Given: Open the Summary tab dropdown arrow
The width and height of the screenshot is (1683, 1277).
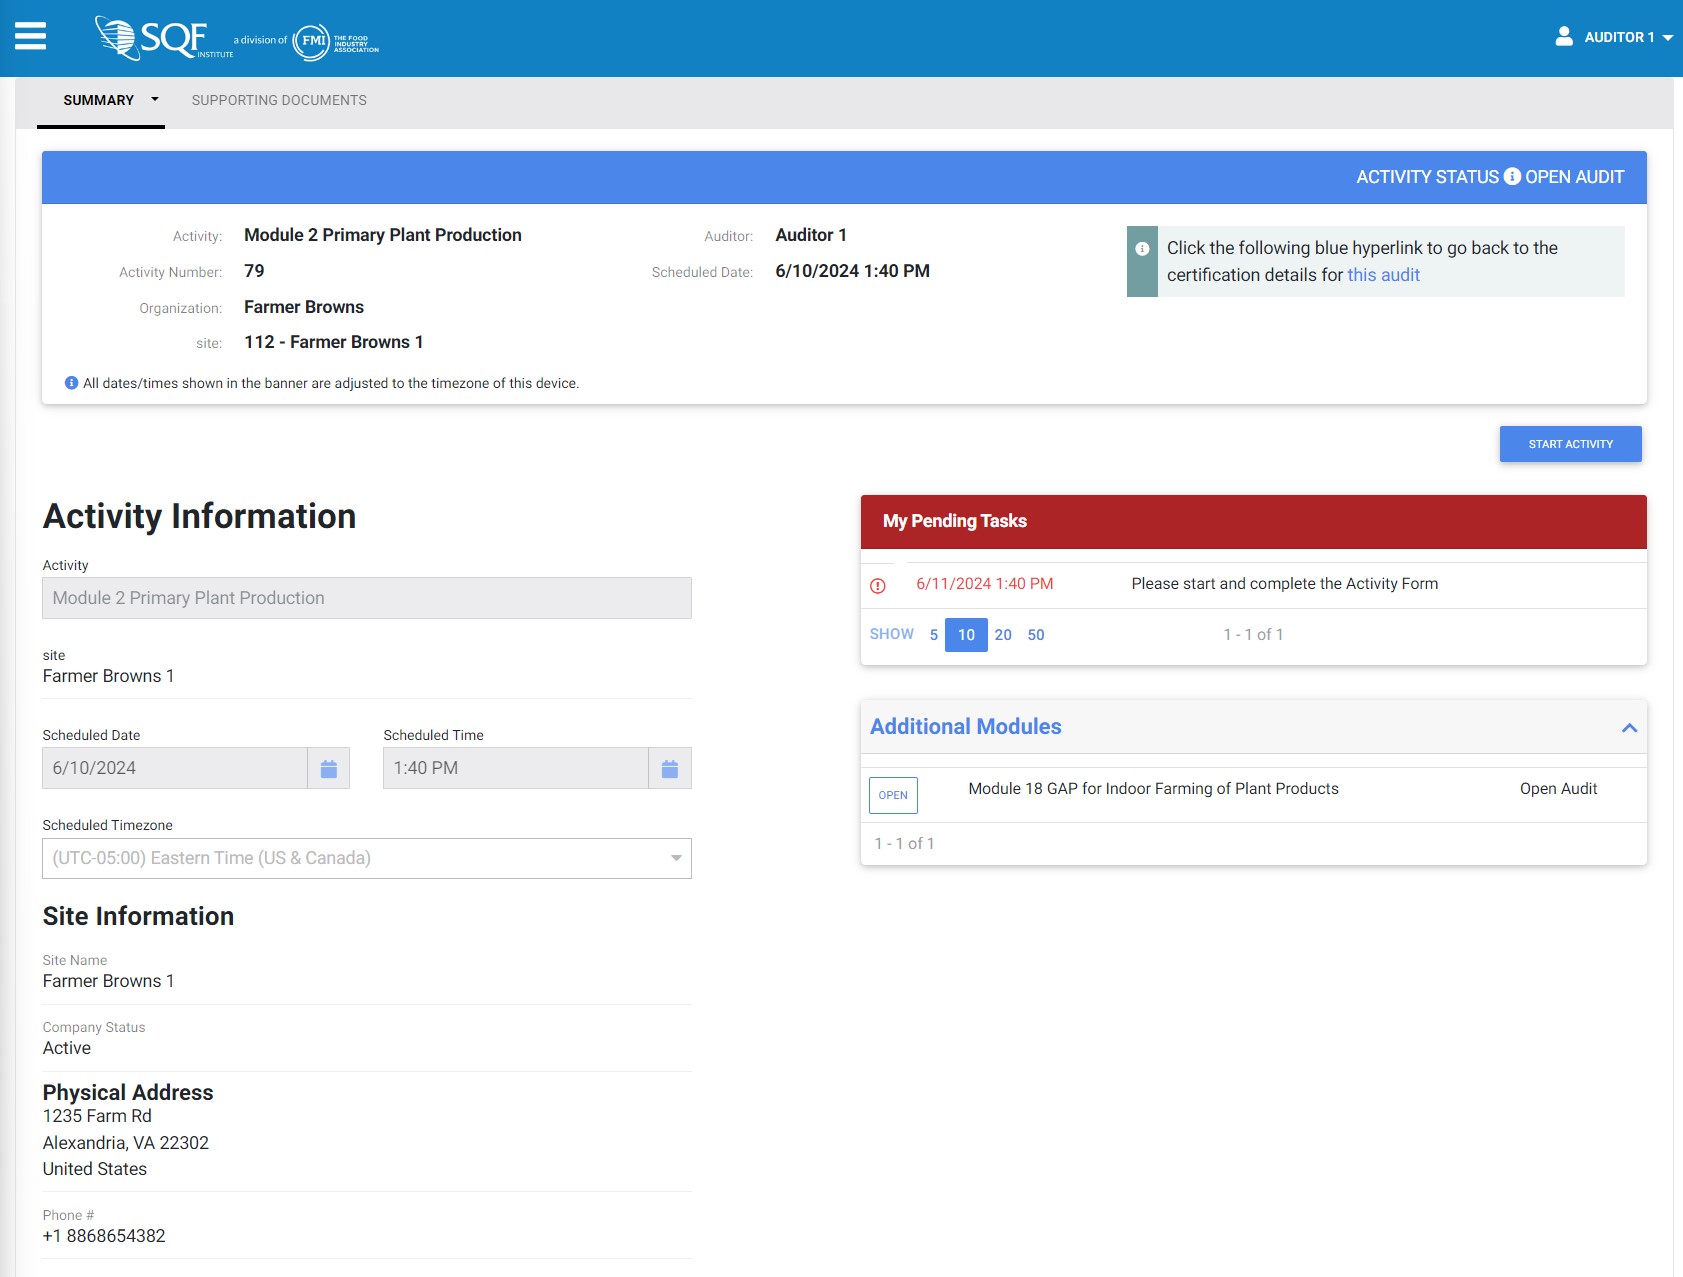Looking at the screenshot, I should pos(155,100).
